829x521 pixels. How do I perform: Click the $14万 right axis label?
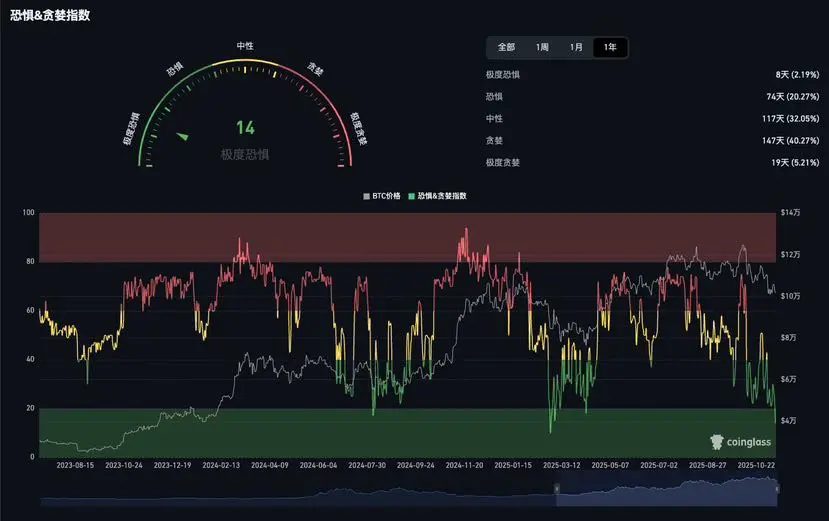pos(790,213)
